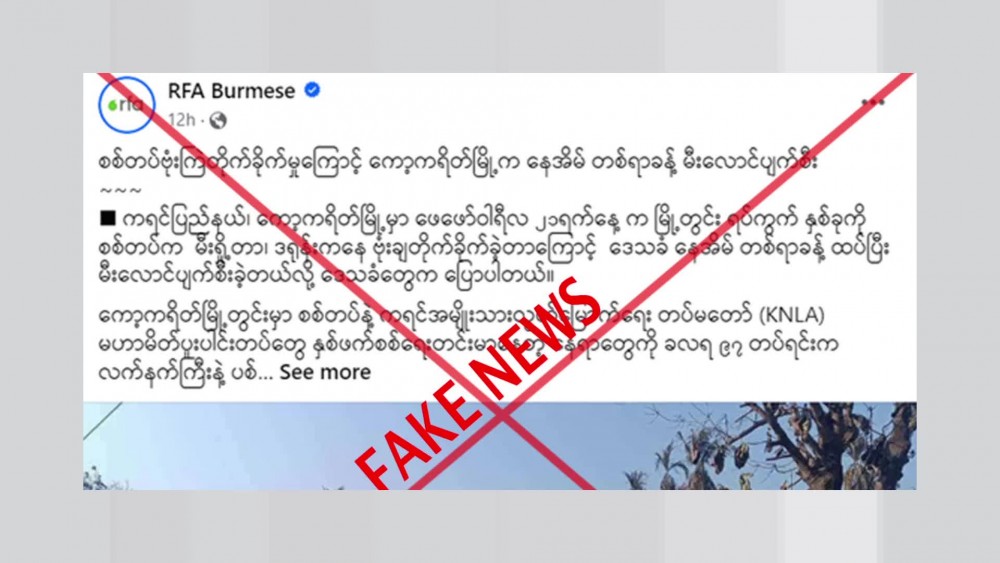The width and height of the screenshot is (1000, 563).
Task: Click the tilde separator line under headline
Action: (120, 191)
